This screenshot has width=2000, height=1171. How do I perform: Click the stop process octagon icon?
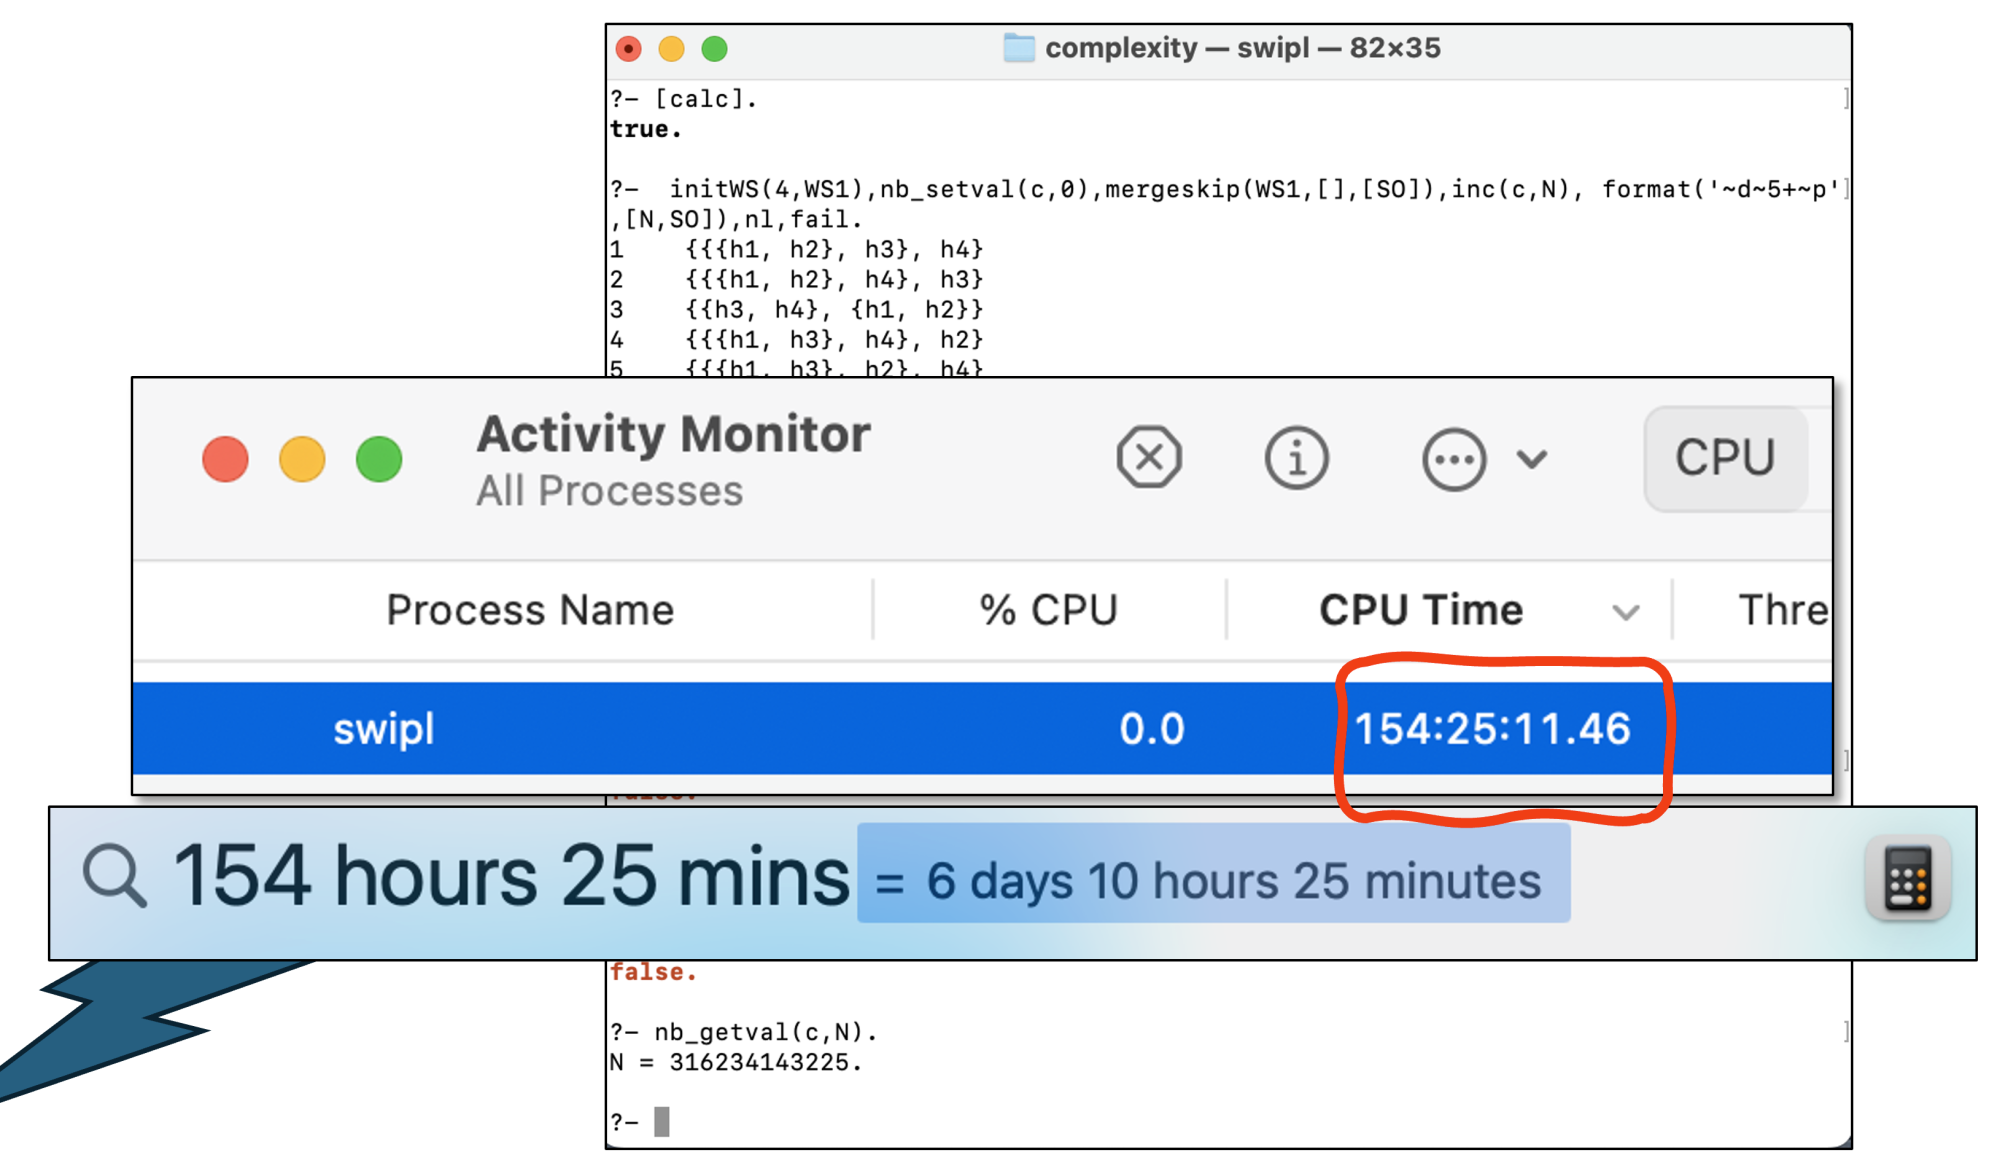coord(1149,457)
